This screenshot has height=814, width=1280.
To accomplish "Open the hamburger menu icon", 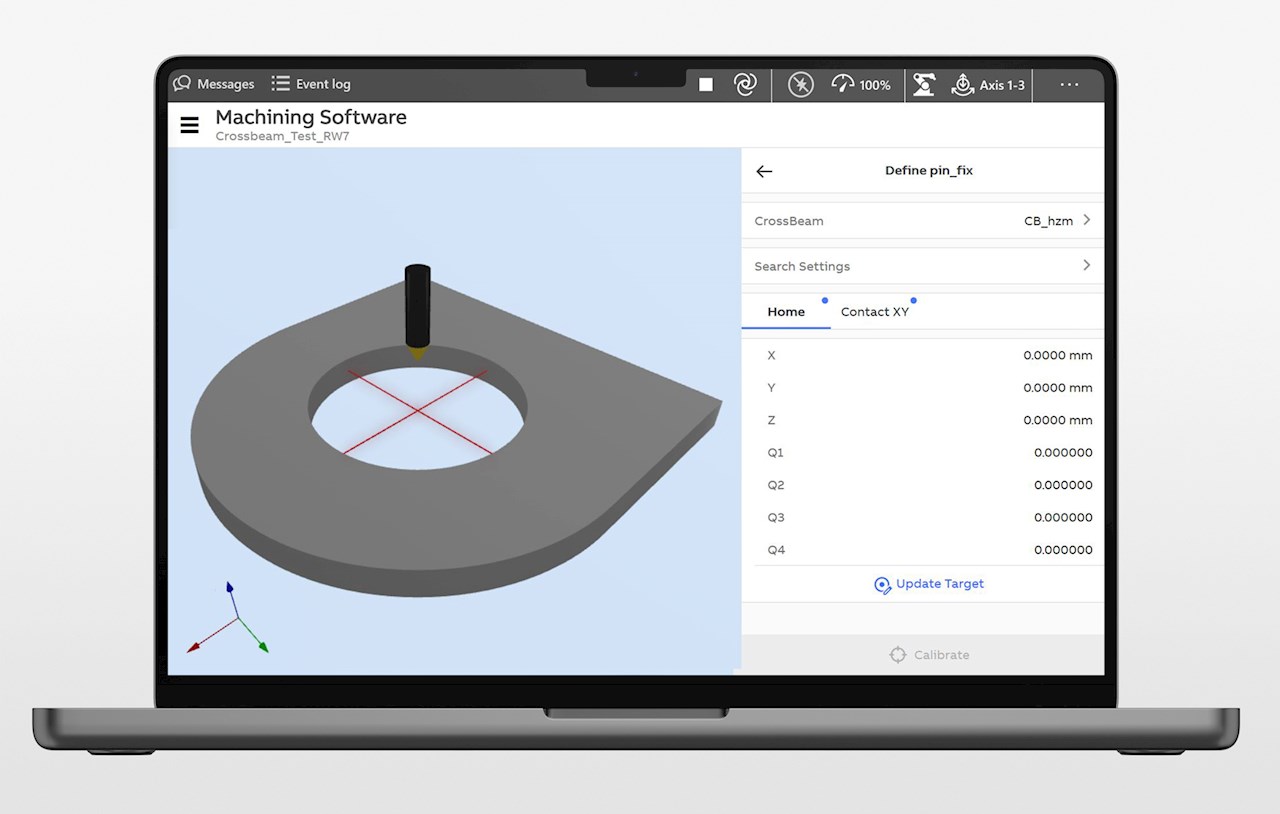I will pyautogui.click(x=189, y=125).
